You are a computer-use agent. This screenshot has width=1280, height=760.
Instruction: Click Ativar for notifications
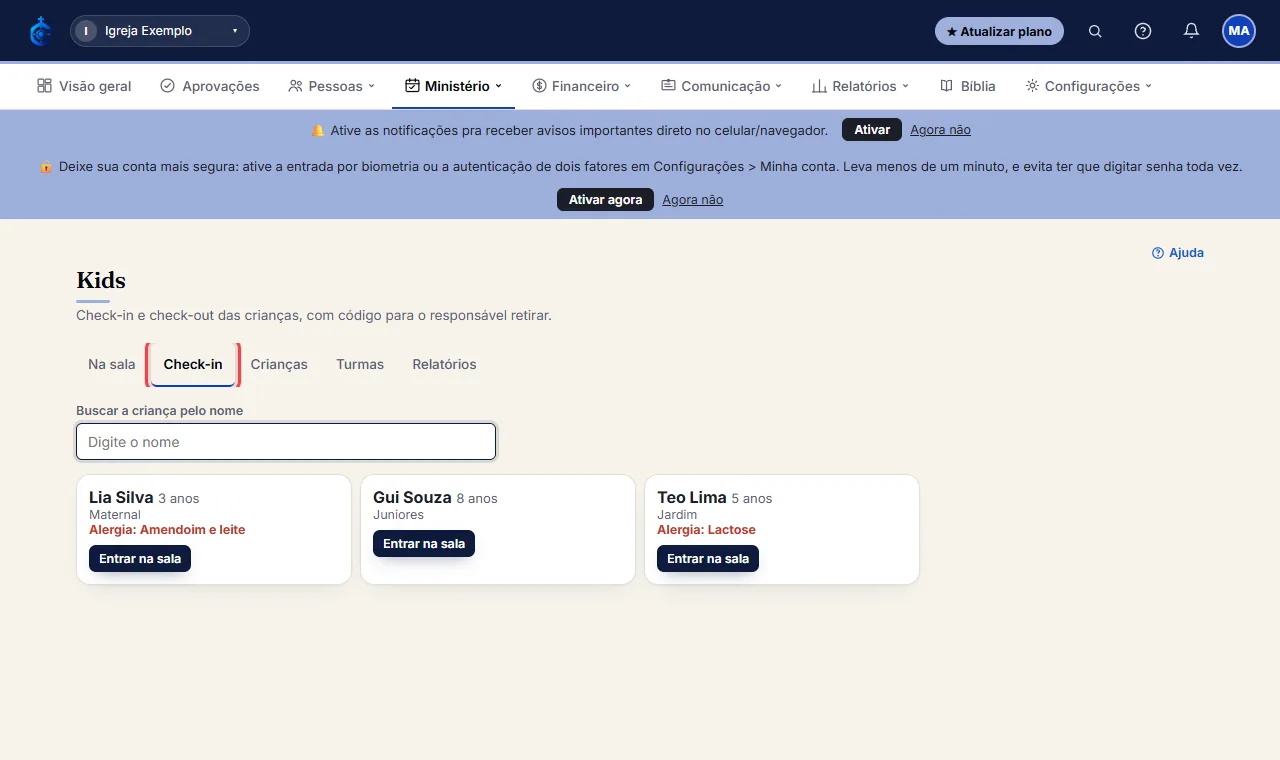coord(872,130)
